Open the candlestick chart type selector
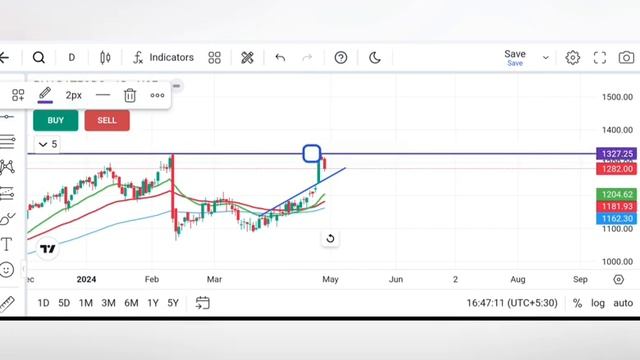Image resolution: width=640 pixels, height=360 pixels. click(105, 58)
